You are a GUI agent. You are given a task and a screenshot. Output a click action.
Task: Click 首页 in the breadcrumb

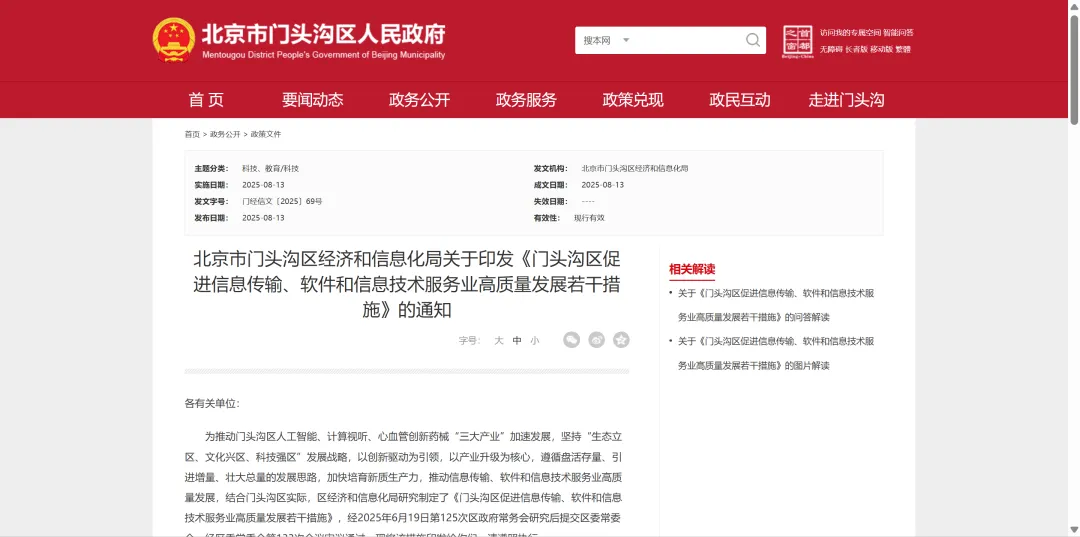tap(192, 134)
